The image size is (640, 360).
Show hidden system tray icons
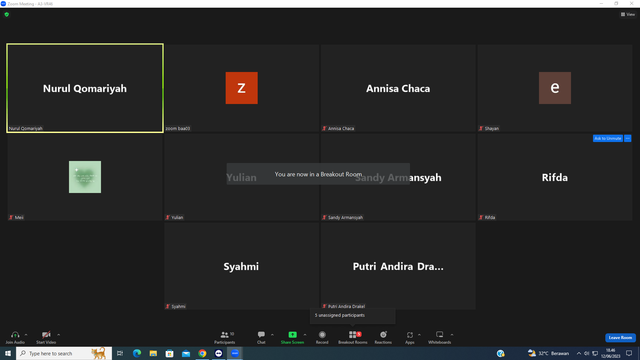pyautogui.click(x=578, y=353)
